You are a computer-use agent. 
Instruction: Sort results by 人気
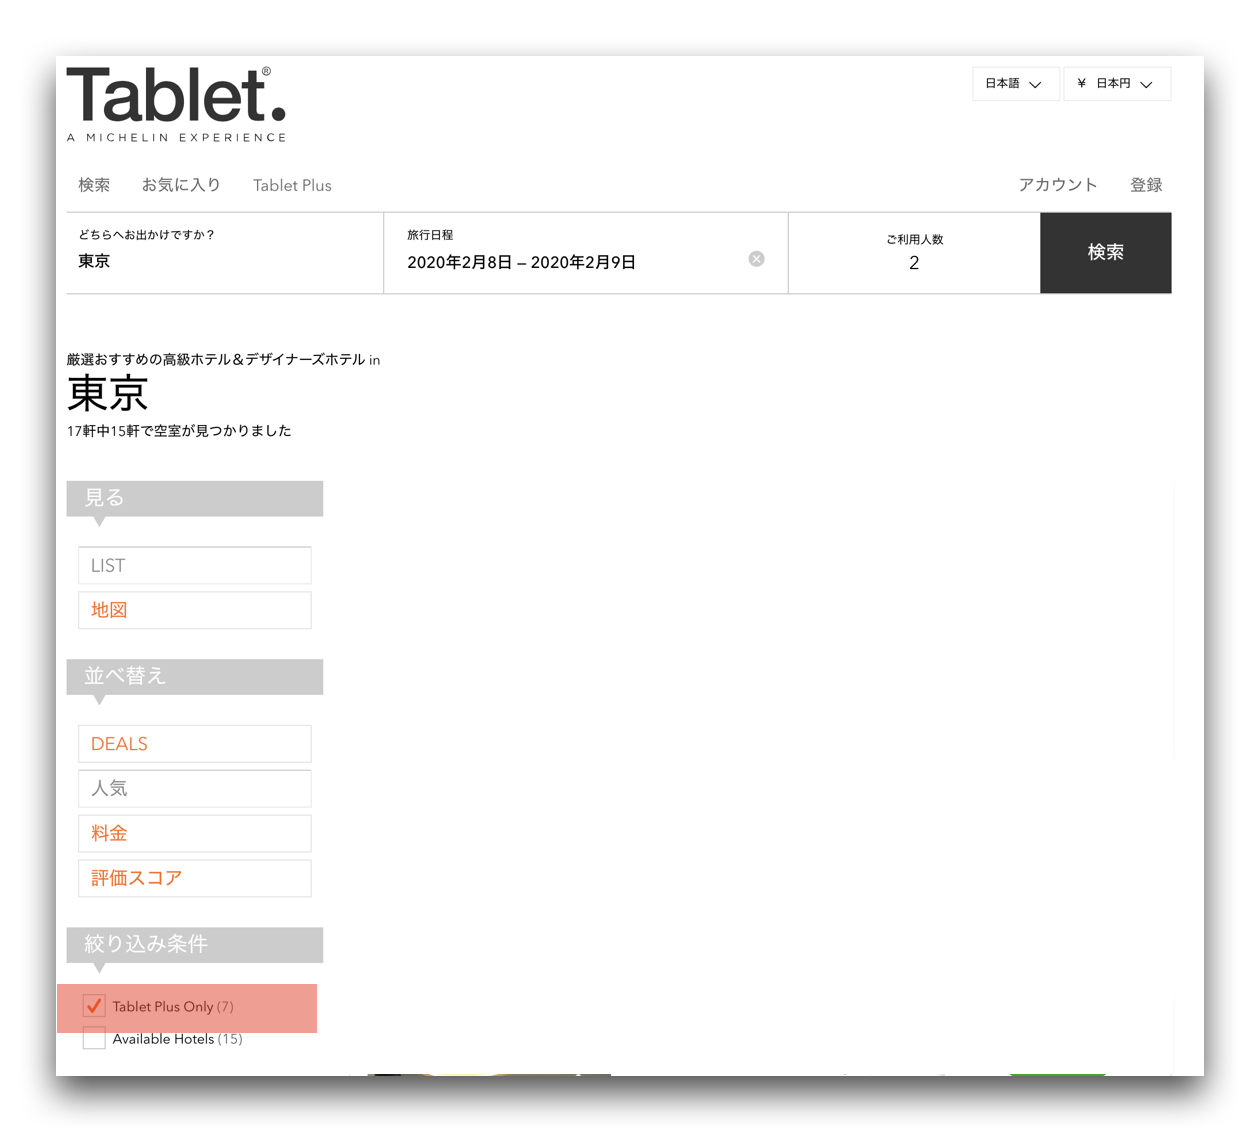pyautogui.click(x=195, y=788)
